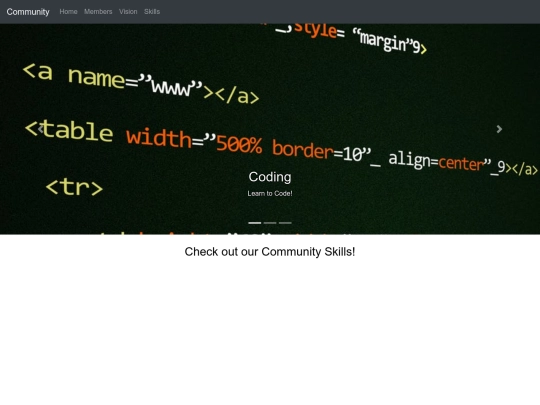Jump to the third carousel indicator

pos(285,223)
